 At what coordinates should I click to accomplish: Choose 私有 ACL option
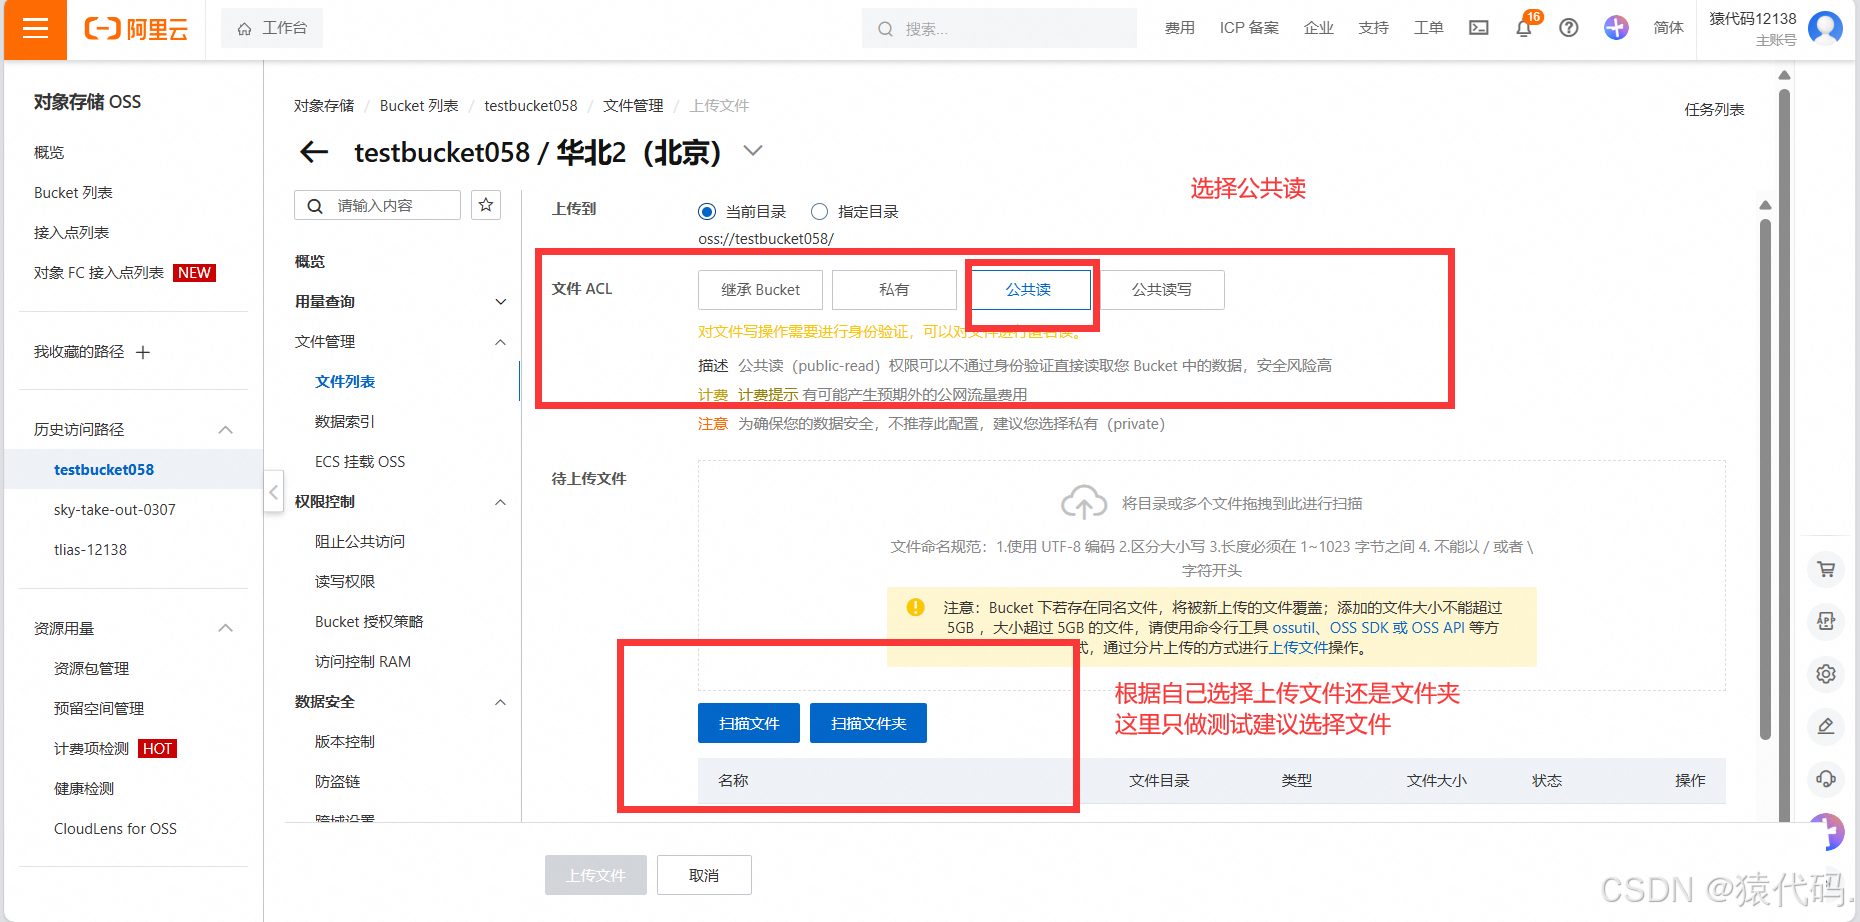pos(894,290)
